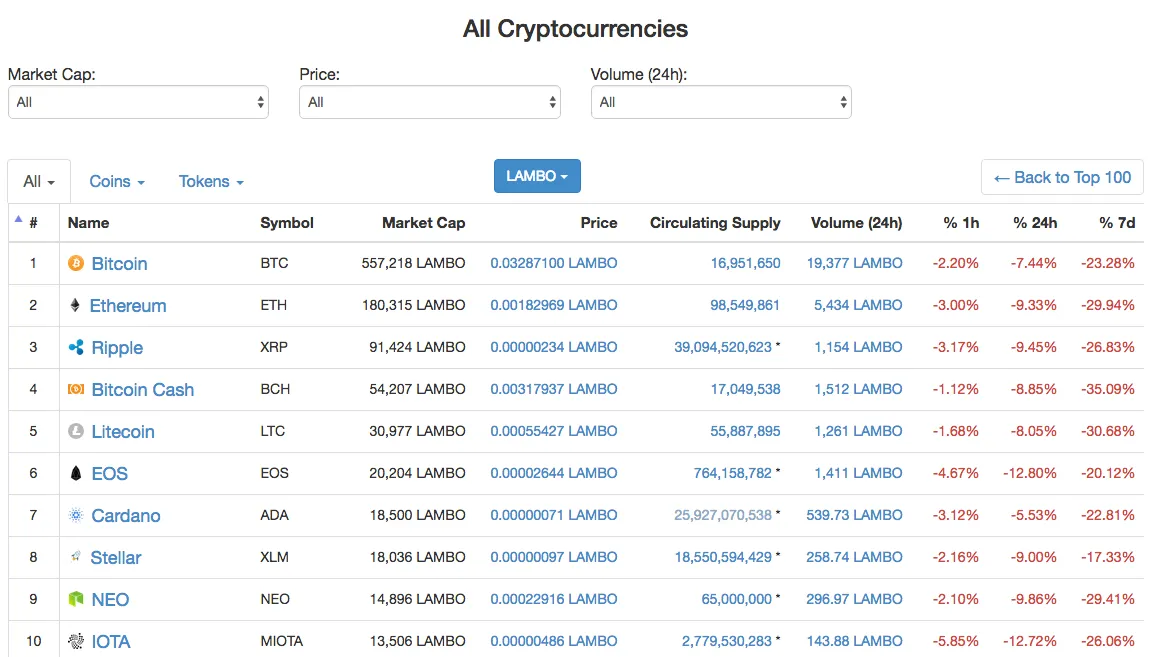Open the Bitcoin Cash link
Screen dimensions: 1154x657
pyautogui.click(x=143, y=389)
